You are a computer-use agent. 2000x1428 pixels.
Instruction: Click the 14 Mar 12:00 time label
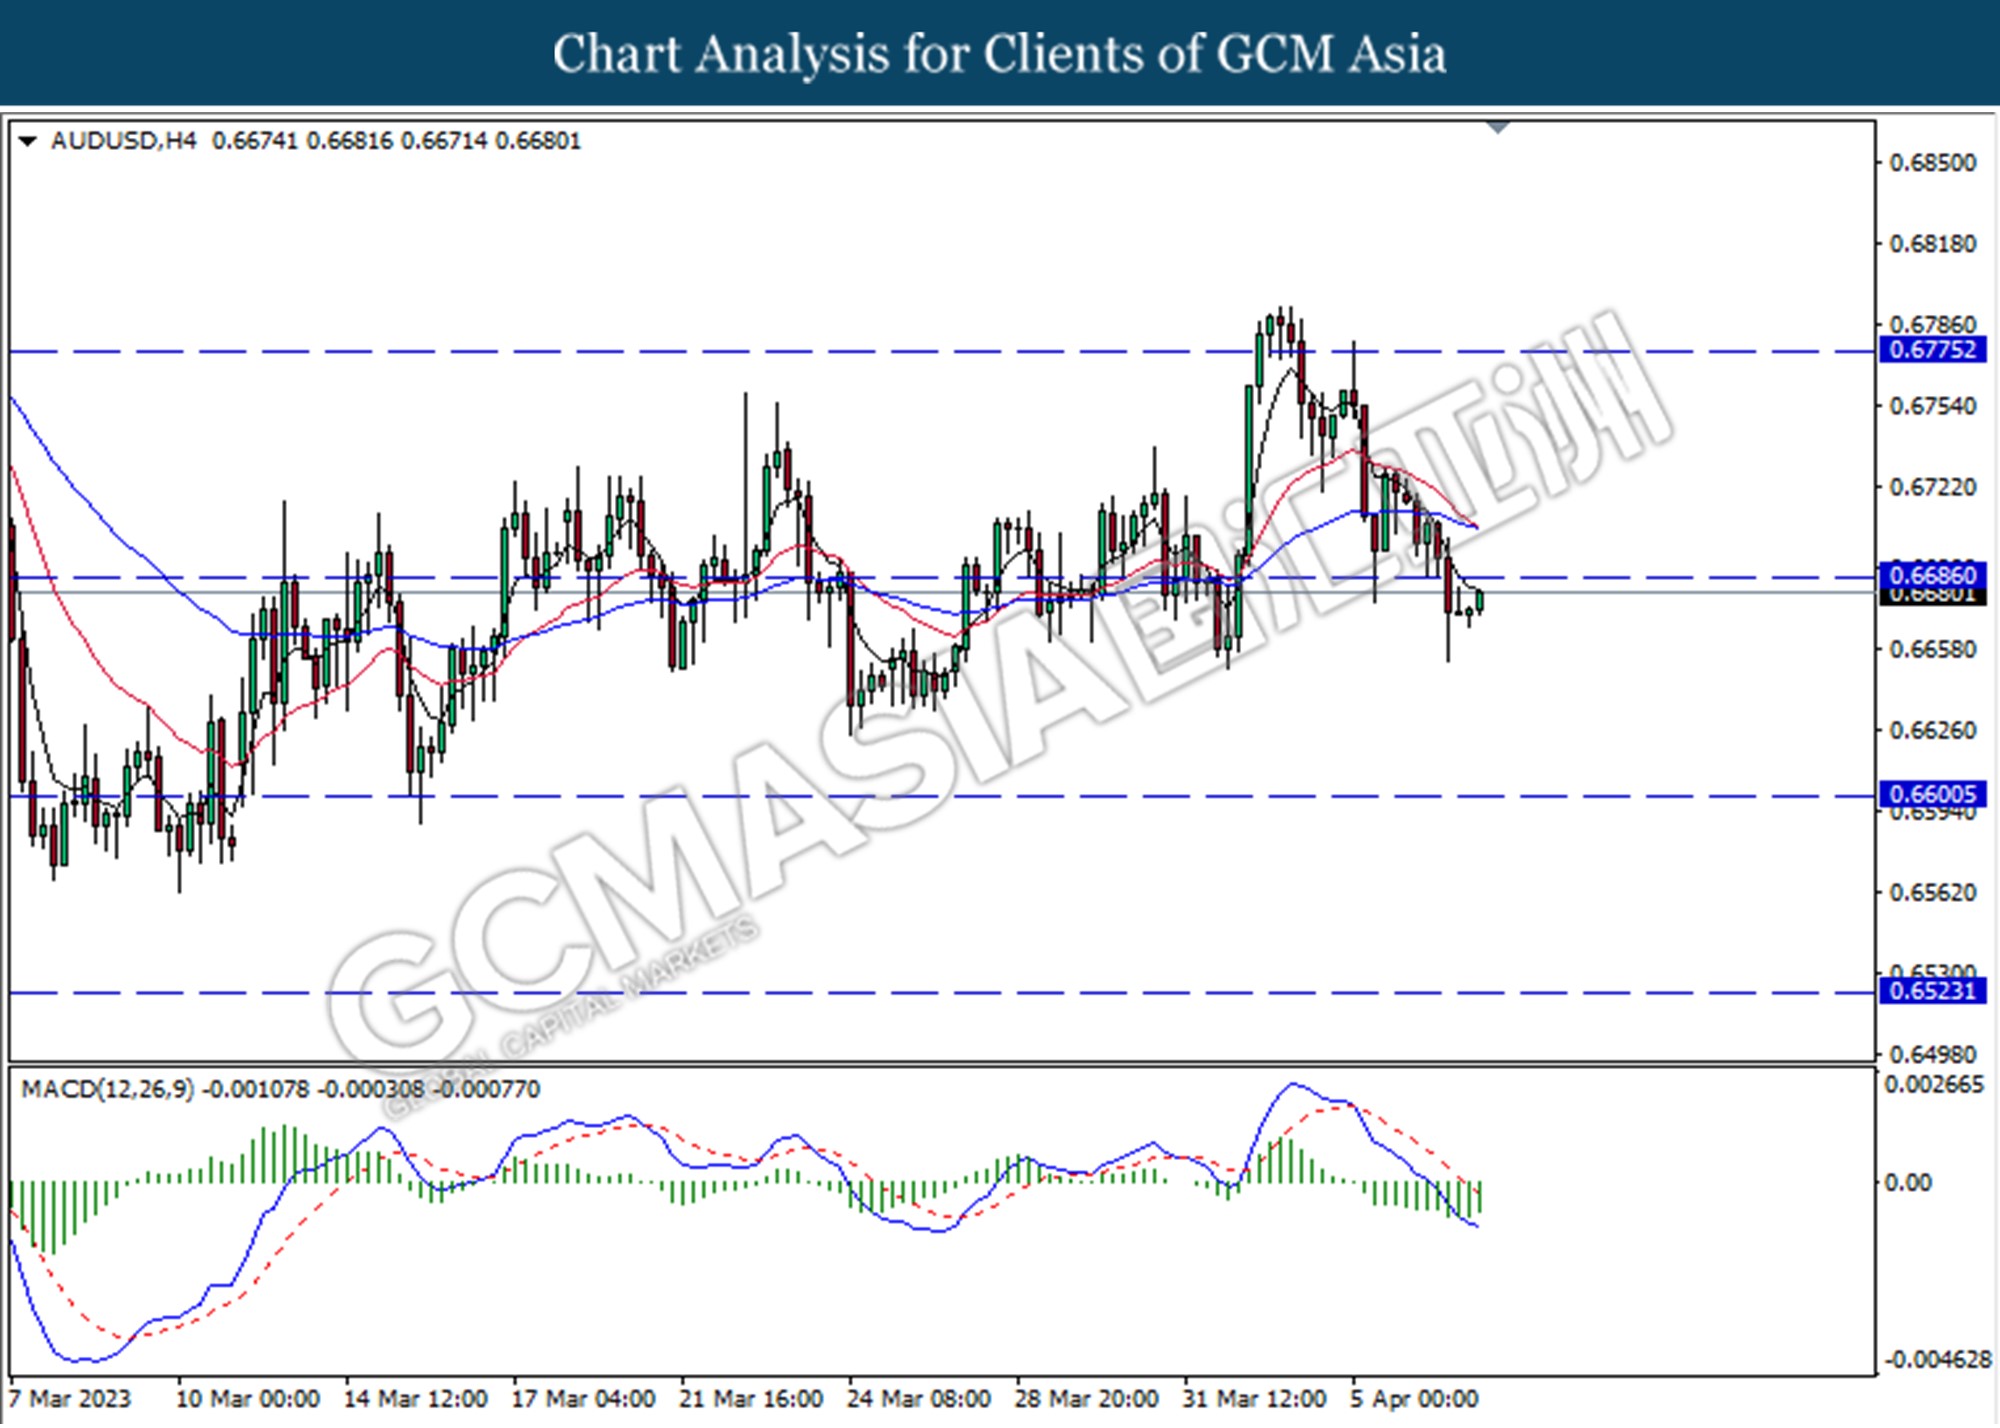pos(415,1398)
